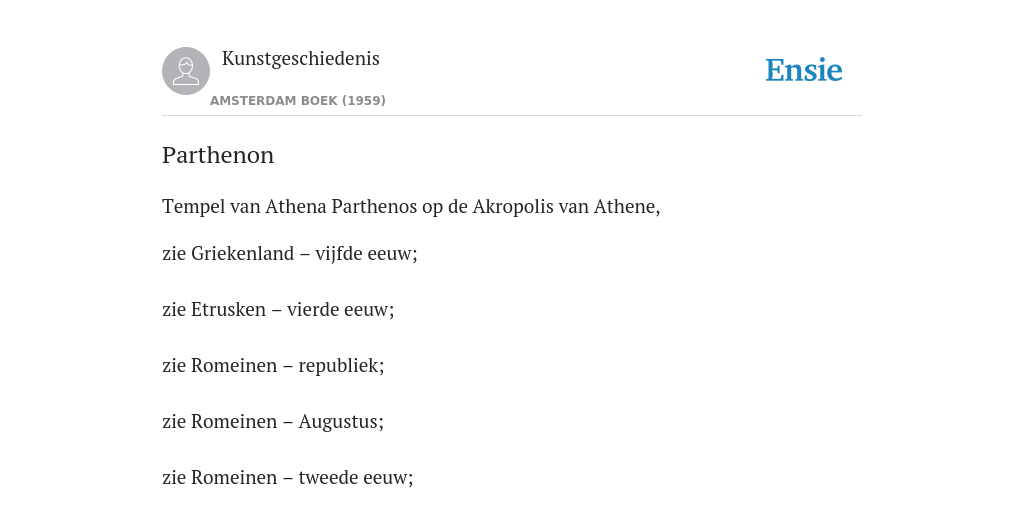This screenshot has height=512, width=1024.
Task: Click the word republiek
Action: [339, 366]
